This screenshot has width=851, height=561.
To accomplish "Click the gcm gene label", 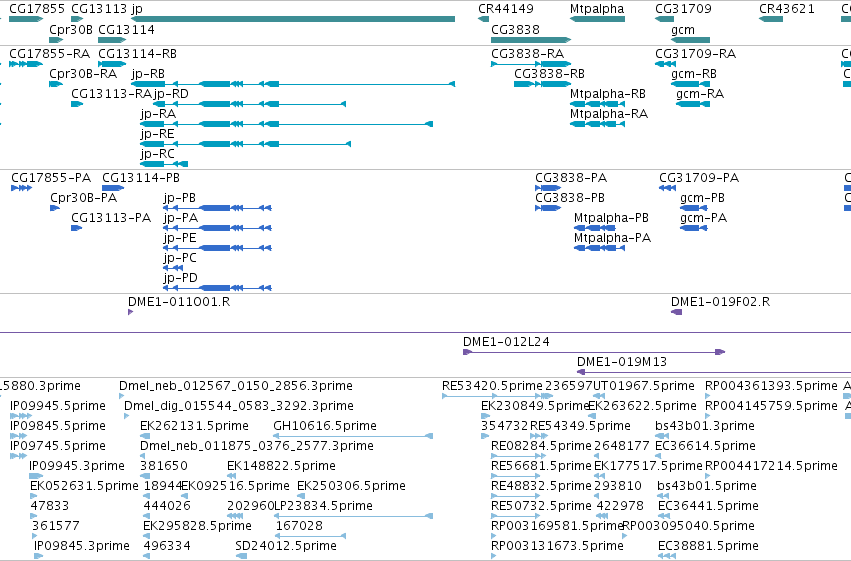I will click(683, 29).
